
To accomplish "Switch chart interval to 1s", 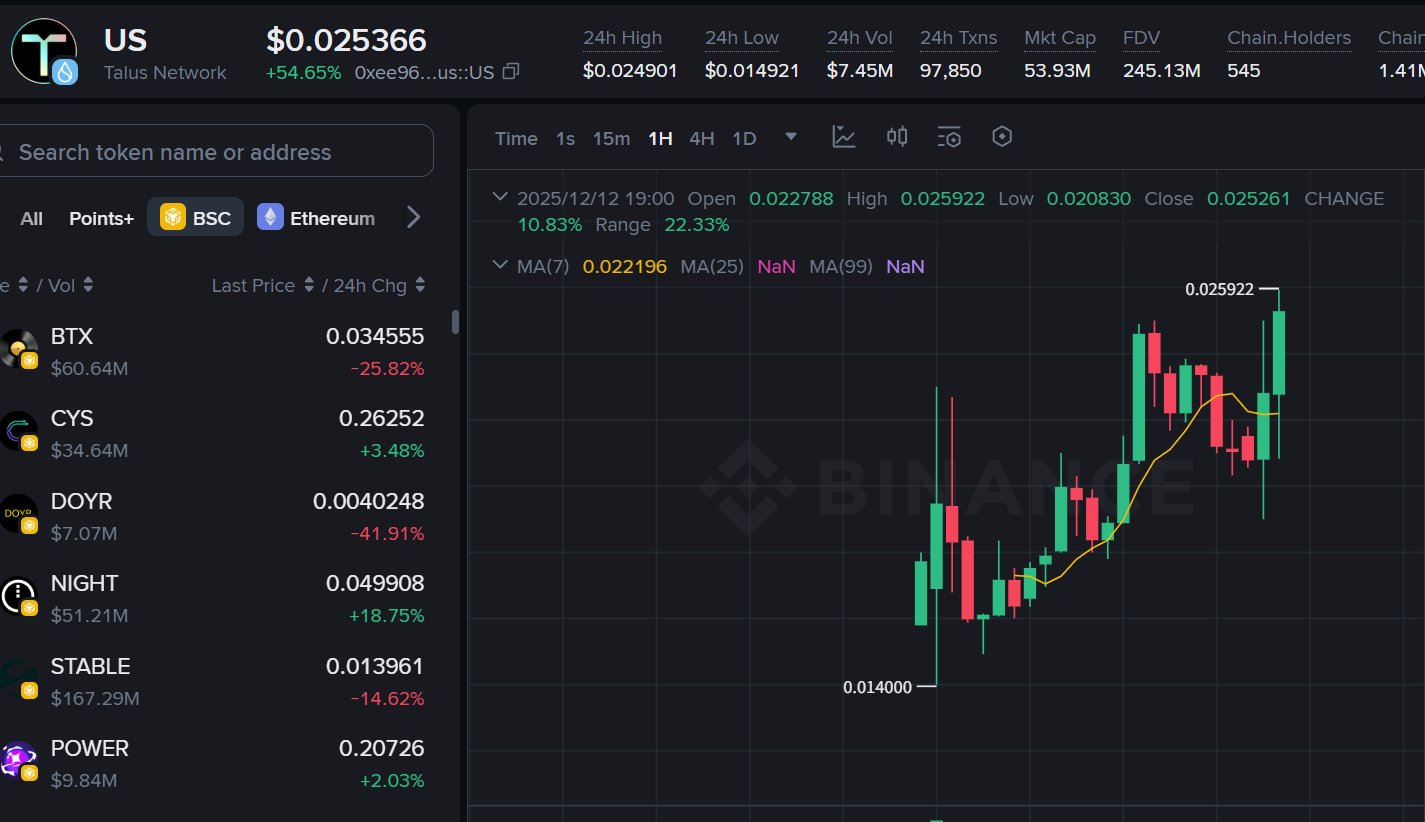I will coord(565,138).
